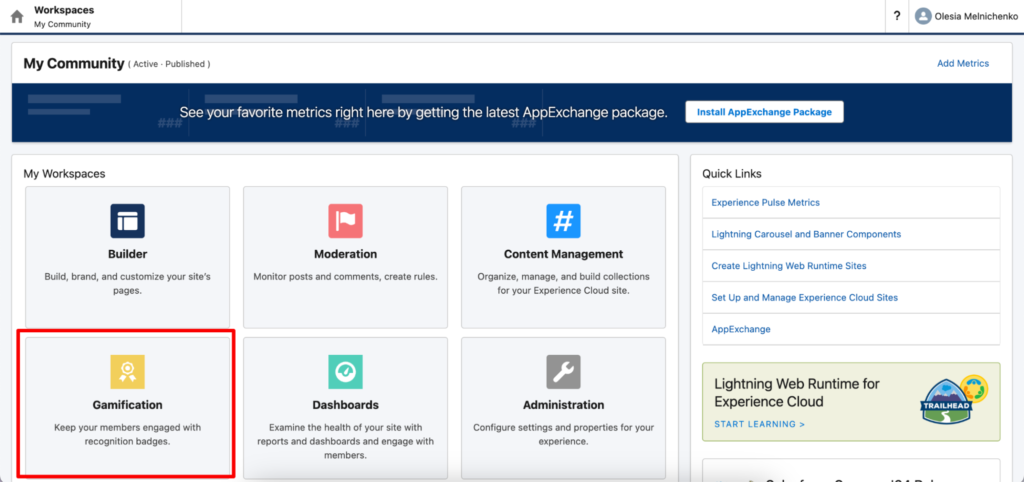This screenshot has width=1024, height=482.
Task: Click the Active Published status text
Action: click(169, 64)
